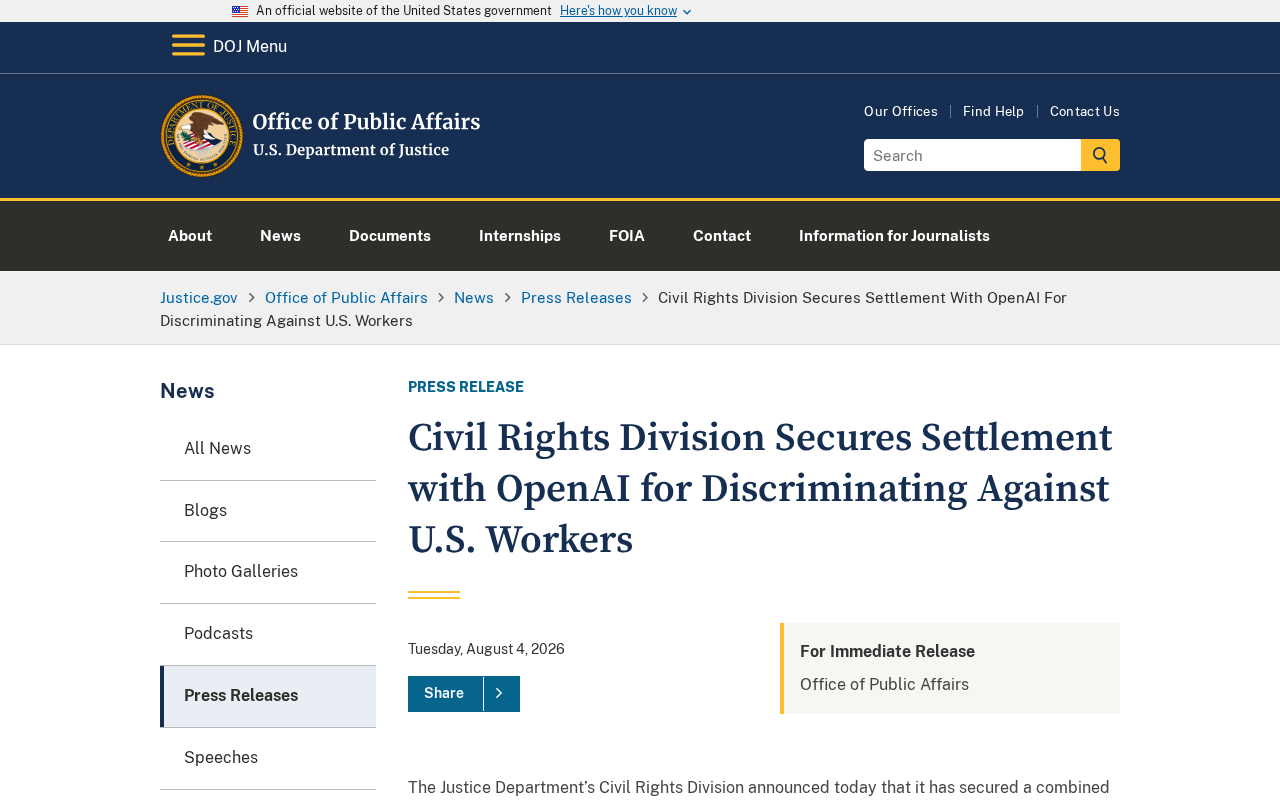
Task: Click the yellow search magnifier button
Action: (x=1100, y=155)
